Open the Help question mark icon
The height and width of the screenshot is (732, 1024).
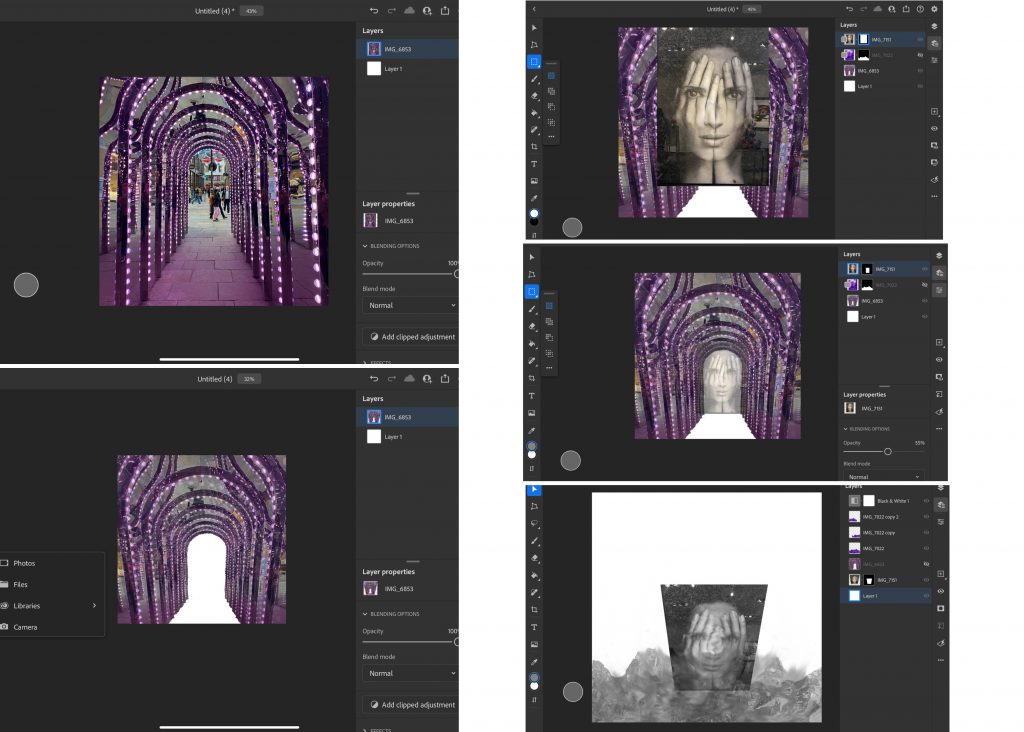[x=919, y=9]
